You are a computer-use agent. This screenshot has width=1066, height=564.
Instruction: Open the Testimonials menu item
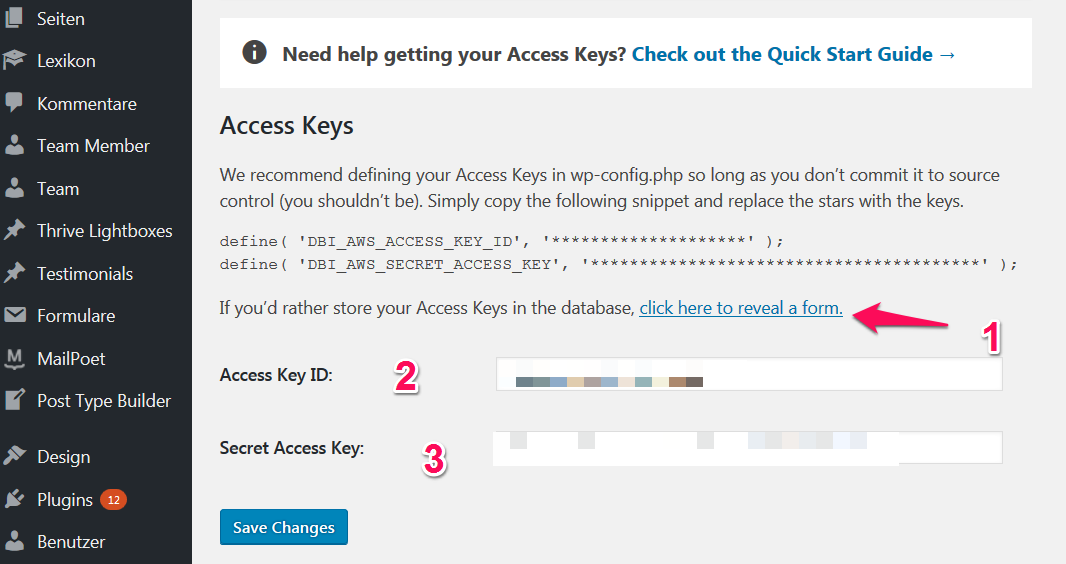point(85,273)
